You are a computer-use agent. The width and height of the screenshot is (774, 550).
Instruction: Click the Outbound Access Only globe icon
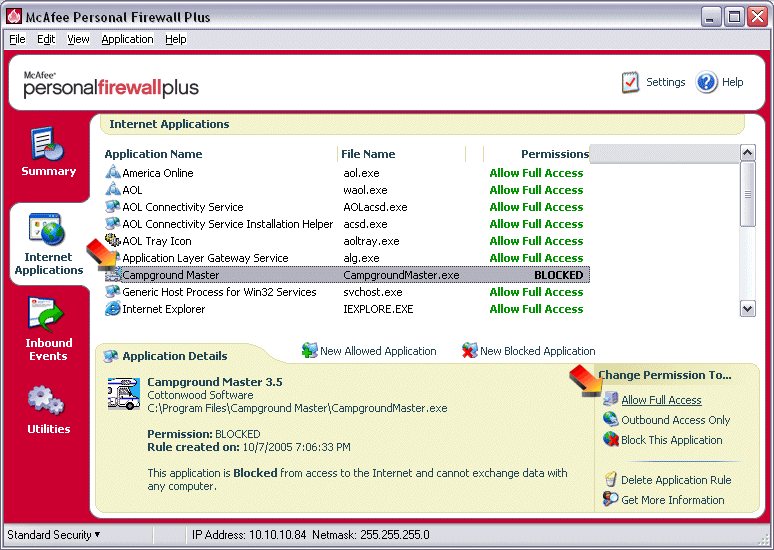[x=611, y=419]
